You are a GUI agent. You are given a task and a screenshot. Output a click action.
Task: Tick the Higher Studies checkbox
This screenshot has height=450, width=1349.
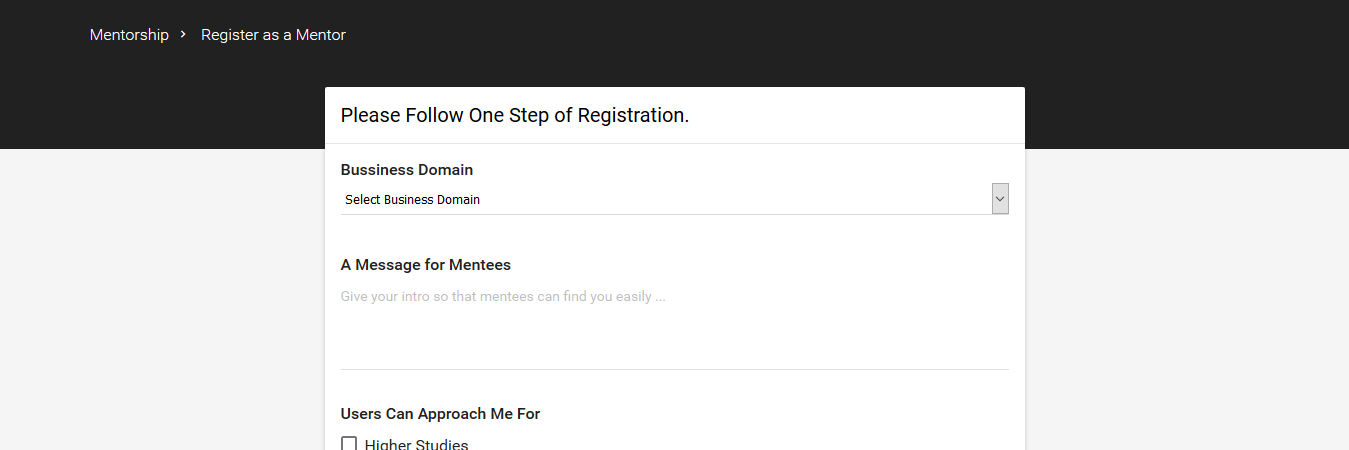pos(349,444)
